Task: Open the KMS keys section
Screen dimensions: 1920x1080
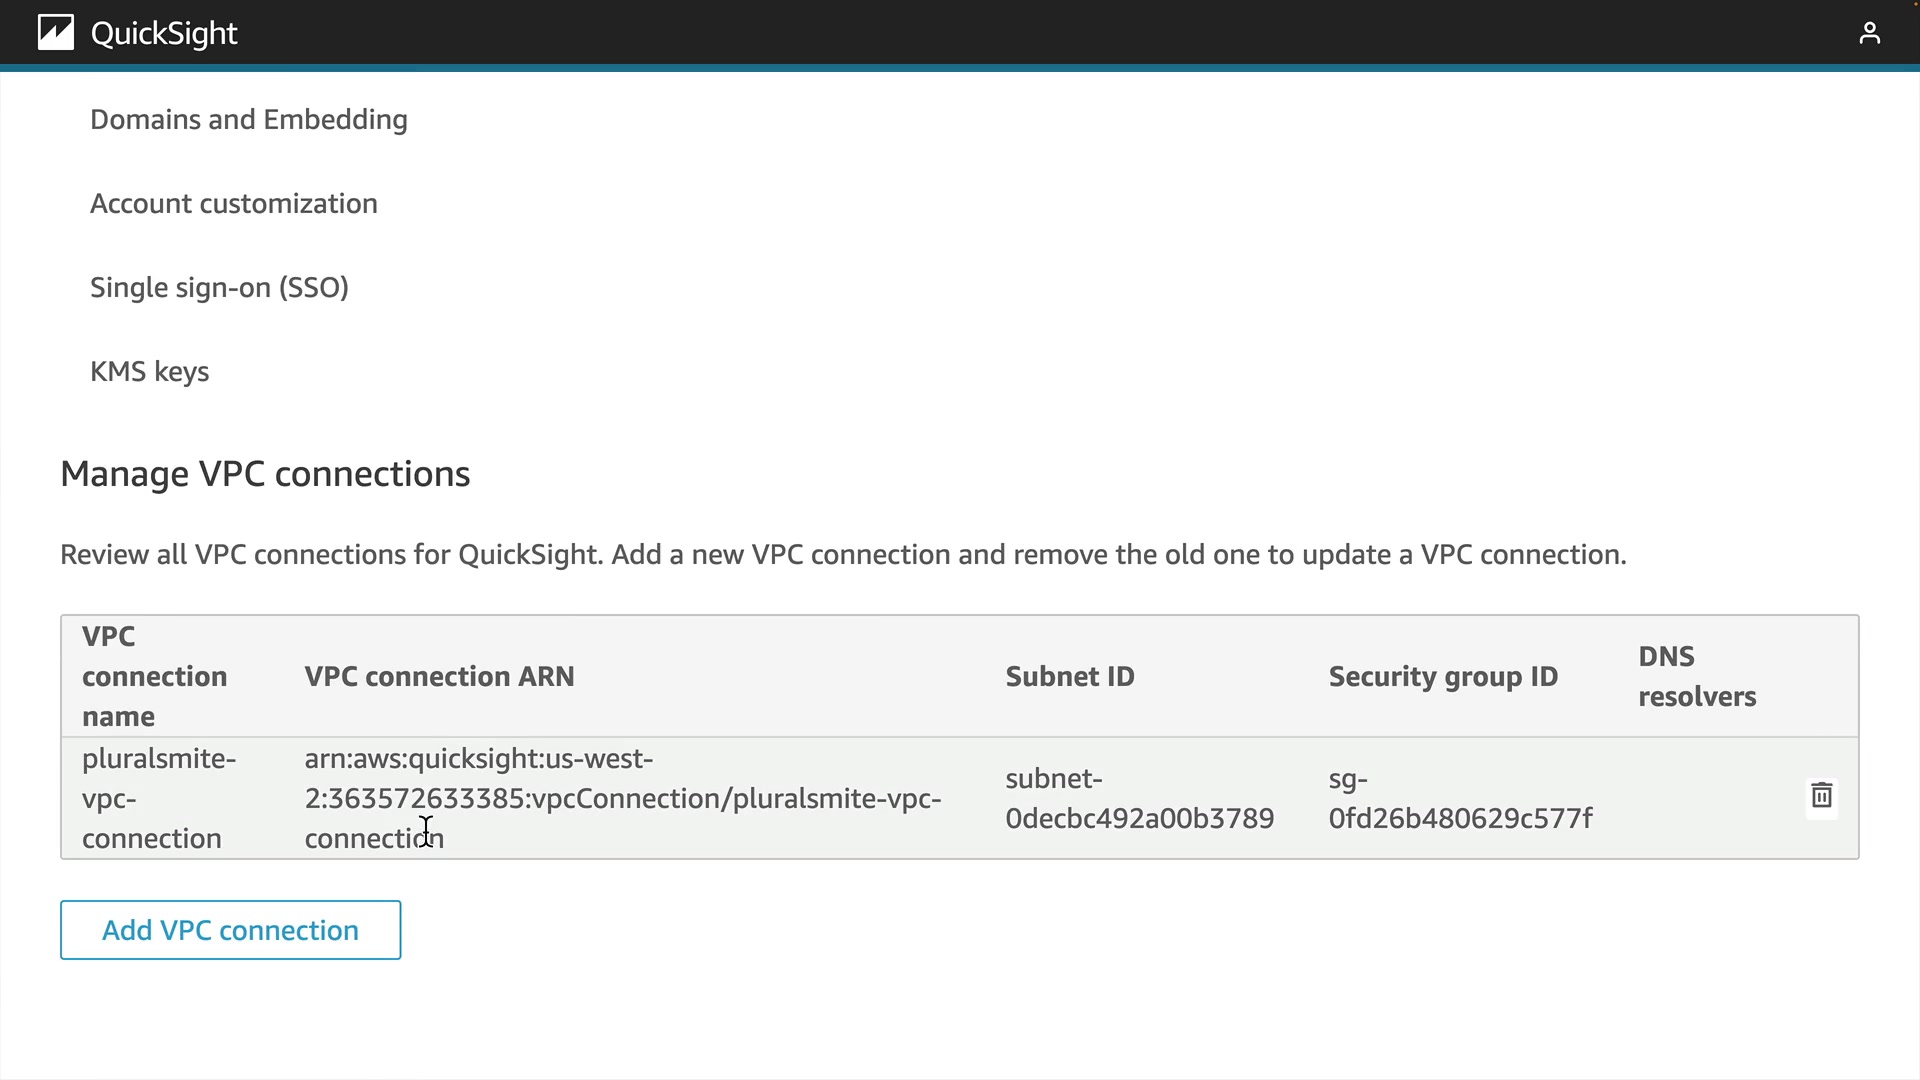Action: pos(150,372)
